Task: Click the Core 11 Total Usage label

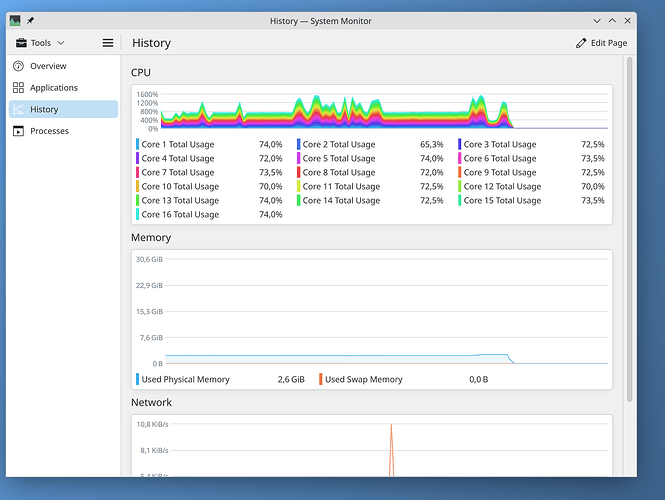Action: point(341,186)
